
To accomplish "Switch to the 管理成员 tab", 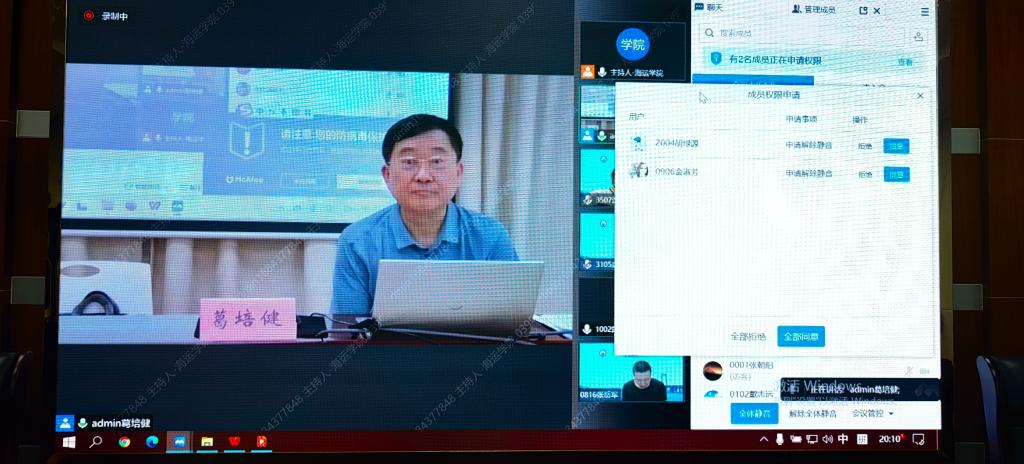I will pyautogui.click(x=816, y=9).
